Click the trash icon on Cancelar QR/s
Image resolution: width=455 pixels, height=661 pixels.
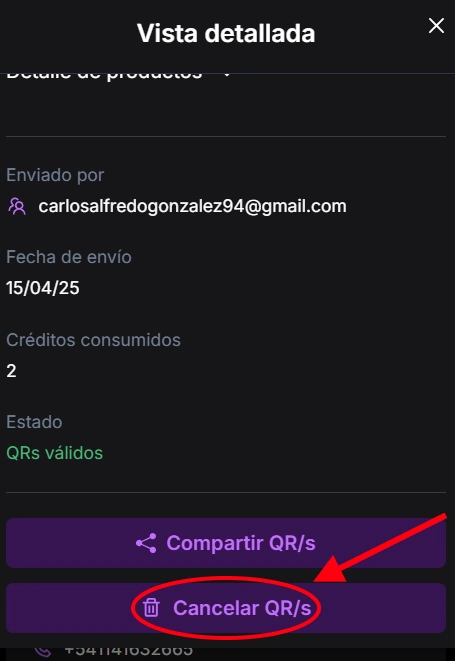click(151, 608)
